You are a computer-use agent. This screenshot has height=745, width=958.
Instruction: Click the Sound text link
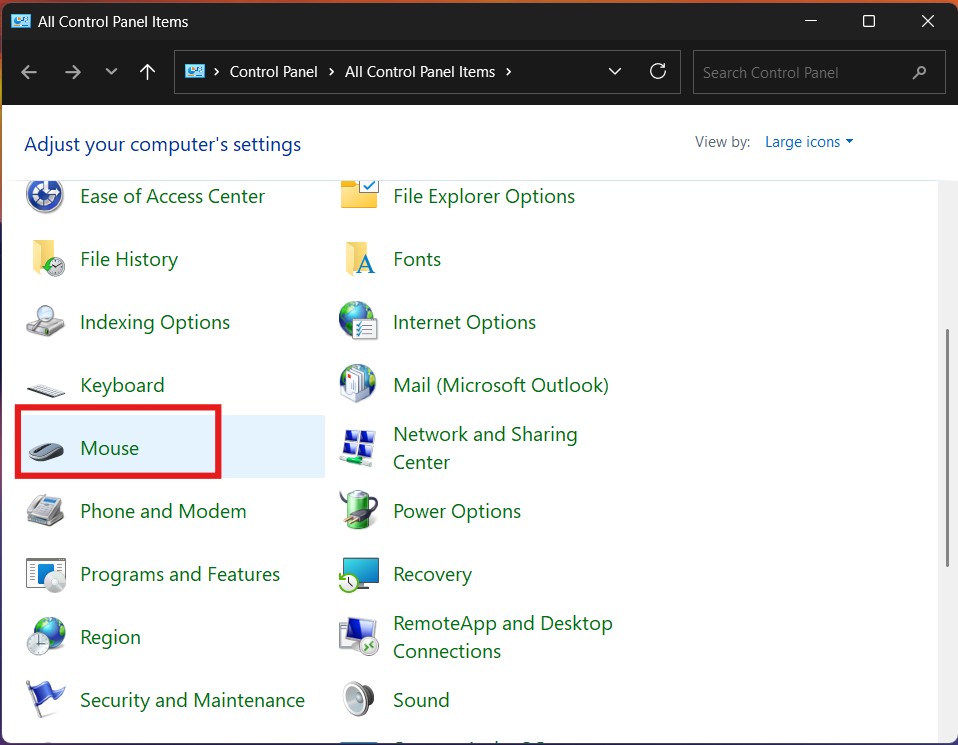421,700
